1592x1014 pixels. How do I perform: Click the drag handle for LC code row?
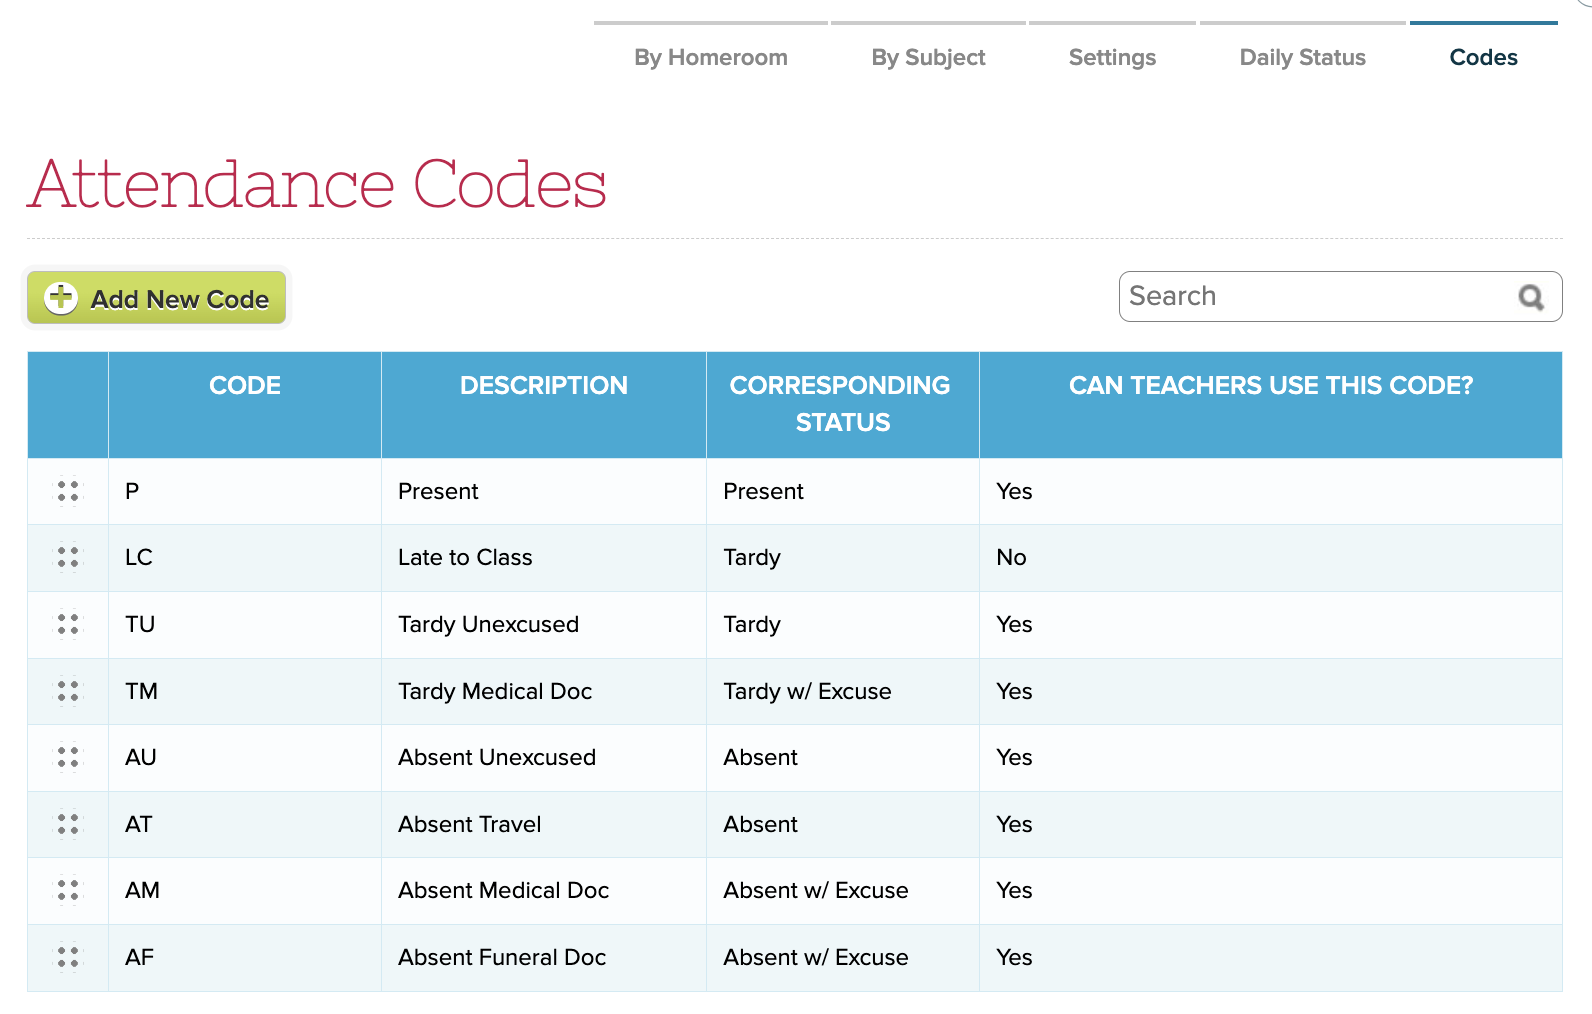68,557
